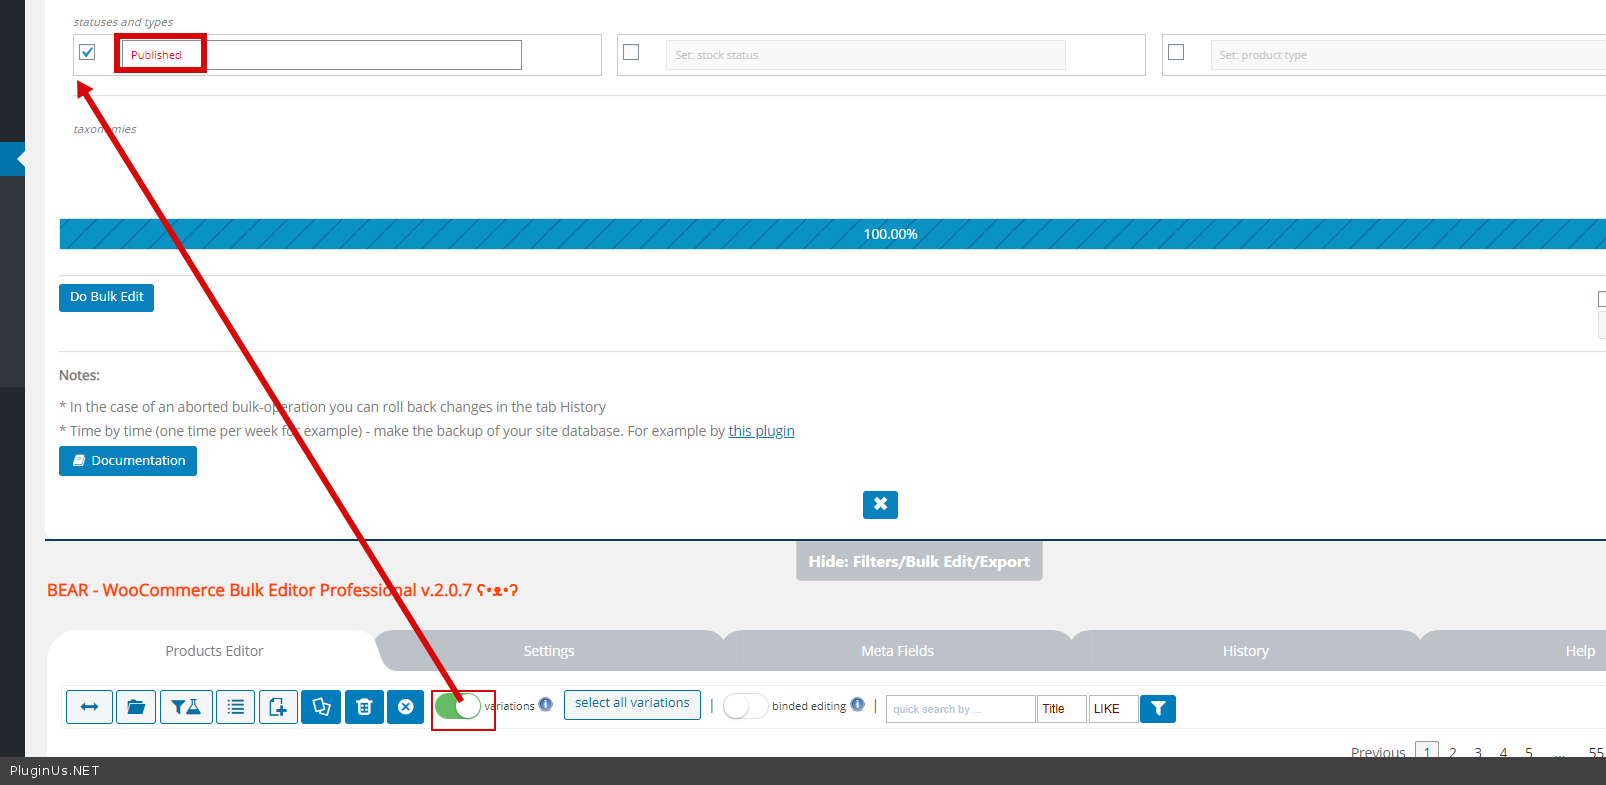Viewport: 1606px width, 785px height.
Task: Click the 100.00% progress bar
Action: point(832,234)
